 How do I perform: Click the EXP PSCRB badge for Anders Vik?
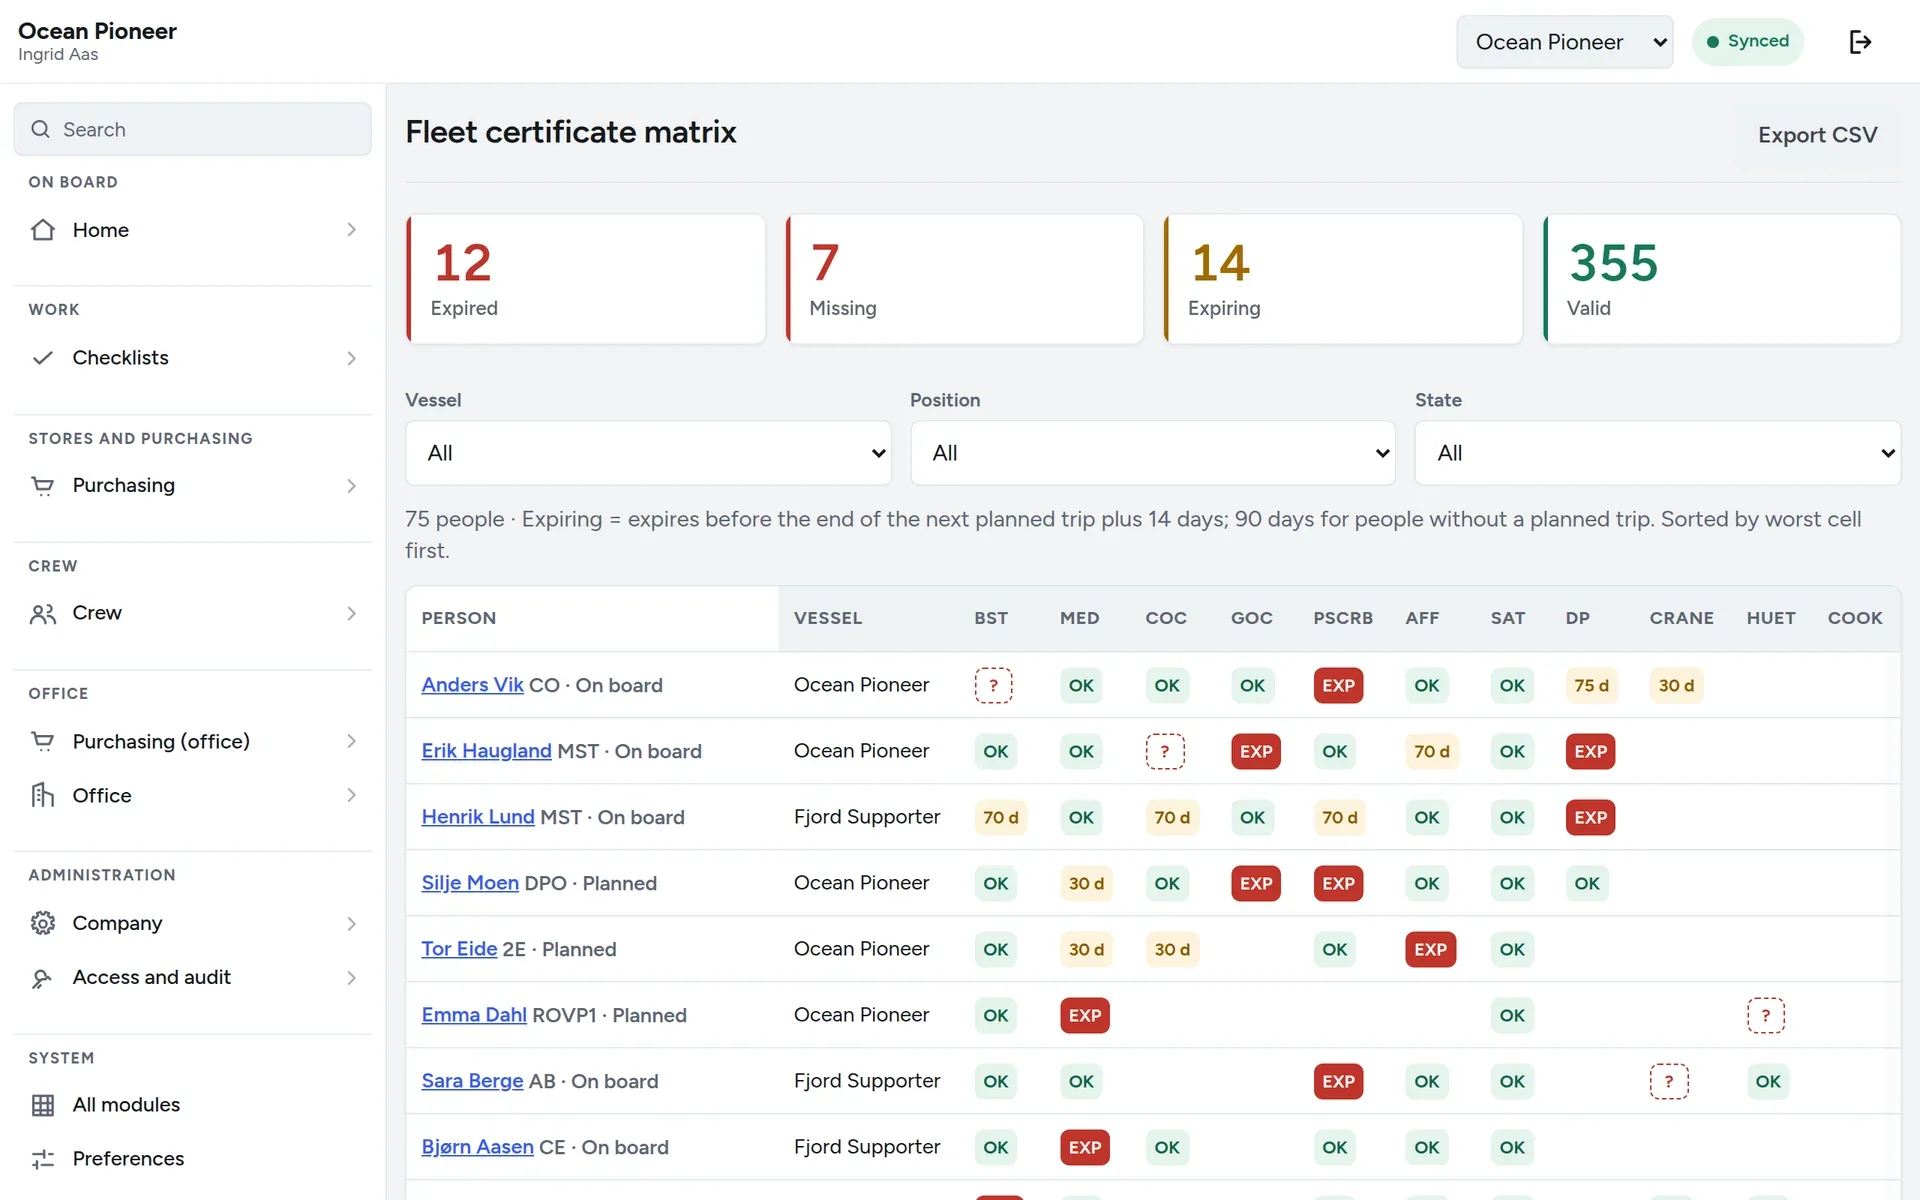[x=1338, y=686]
